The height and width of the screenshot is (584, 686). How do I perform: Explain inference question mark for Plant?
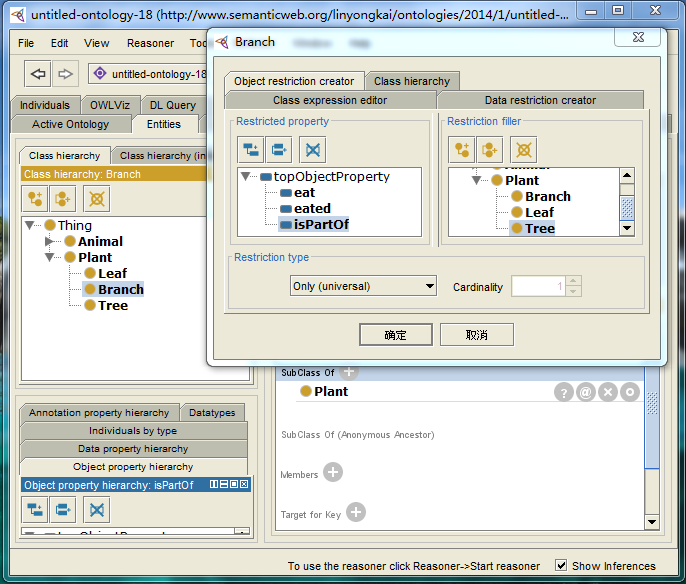(564, 392)
